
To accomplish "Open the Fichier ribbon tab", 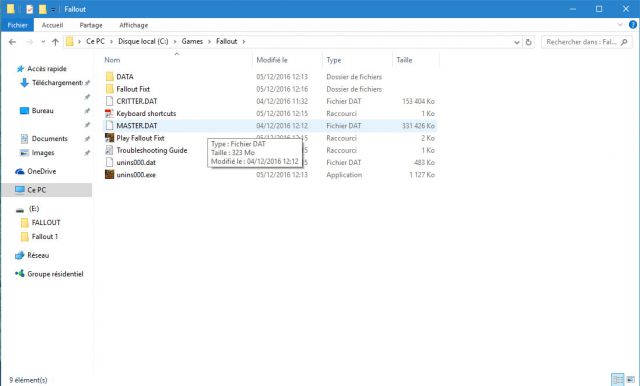I will tap(17, 25).
